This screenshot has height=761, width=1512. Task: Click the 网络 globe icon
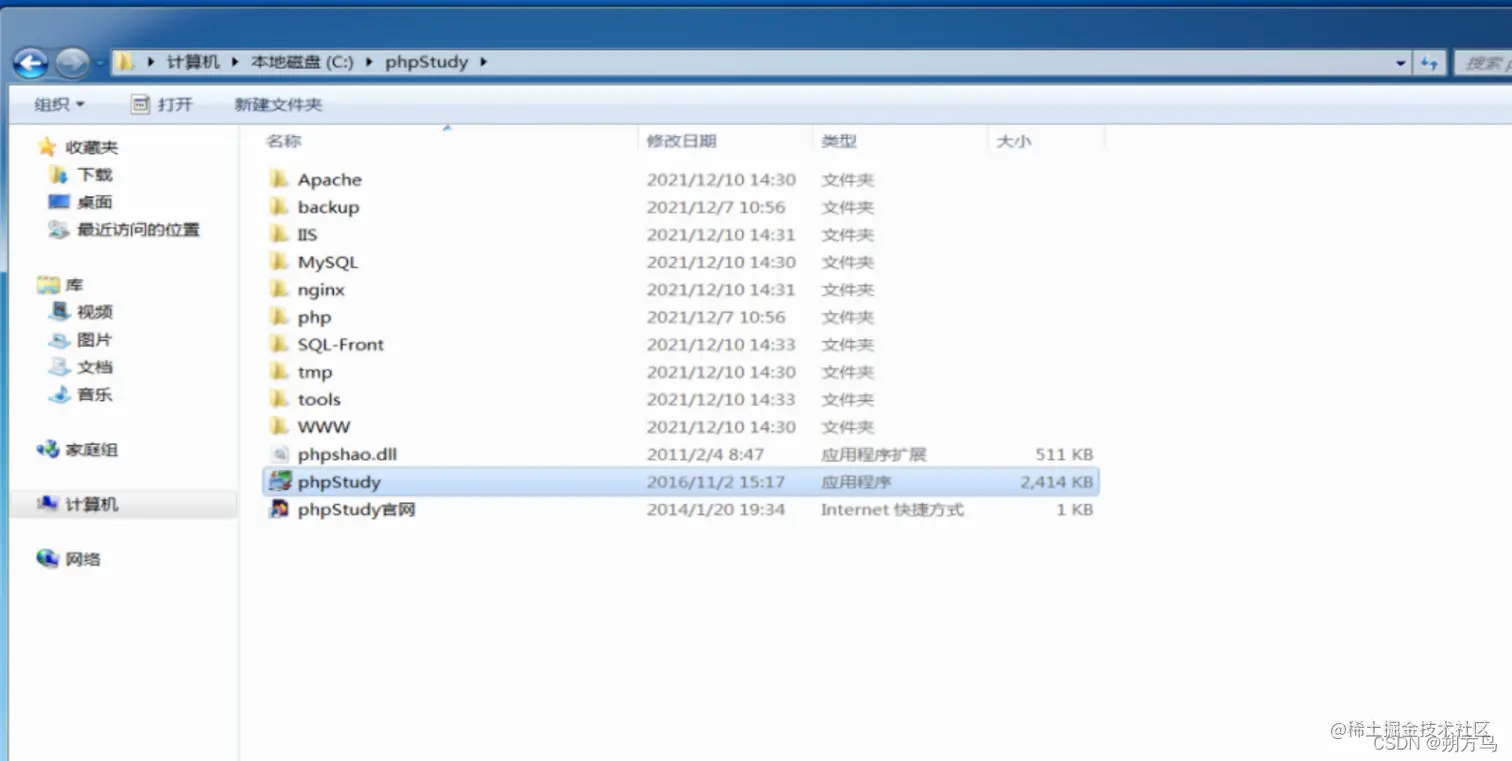[47, 558]
